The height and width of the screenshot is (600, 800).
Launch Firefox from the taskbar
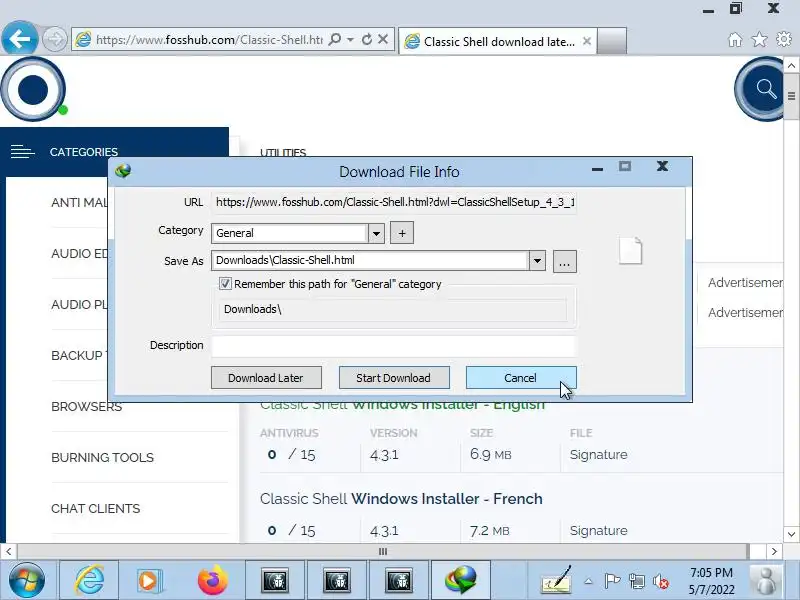213,580
